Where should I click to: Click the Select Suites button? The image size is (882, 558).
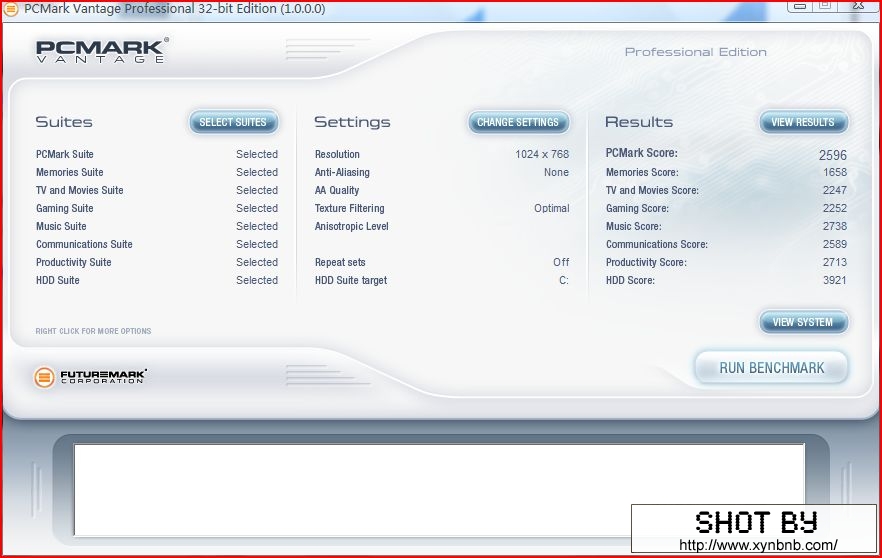click(x=233, y=122)
